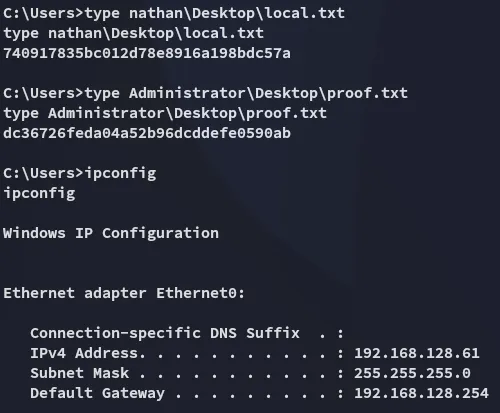The image size is (500, 413).
Task: Click the 'Windows IP Configuration' heading
Action: (111, 233)
